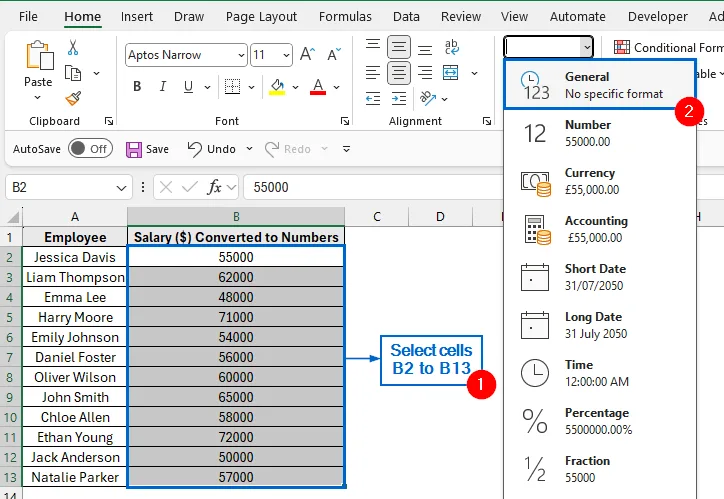Click the Redo arrow
724x499 pixels.
pos(272,149)
